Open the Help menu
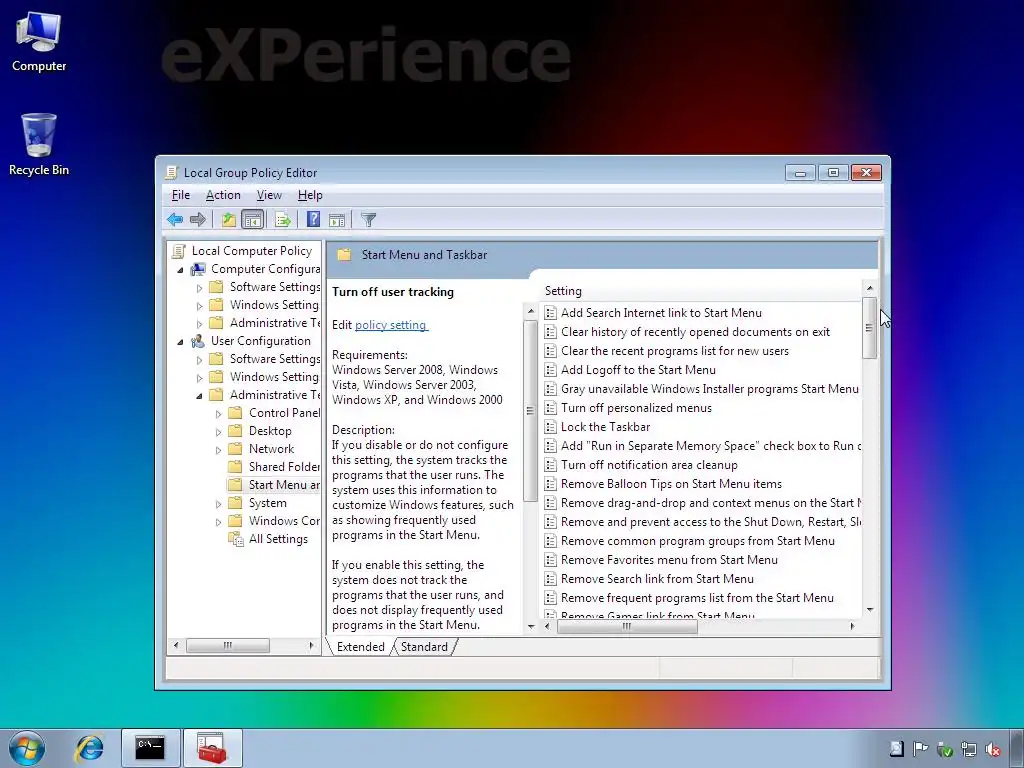1024x768 pixels. point(310,195)
